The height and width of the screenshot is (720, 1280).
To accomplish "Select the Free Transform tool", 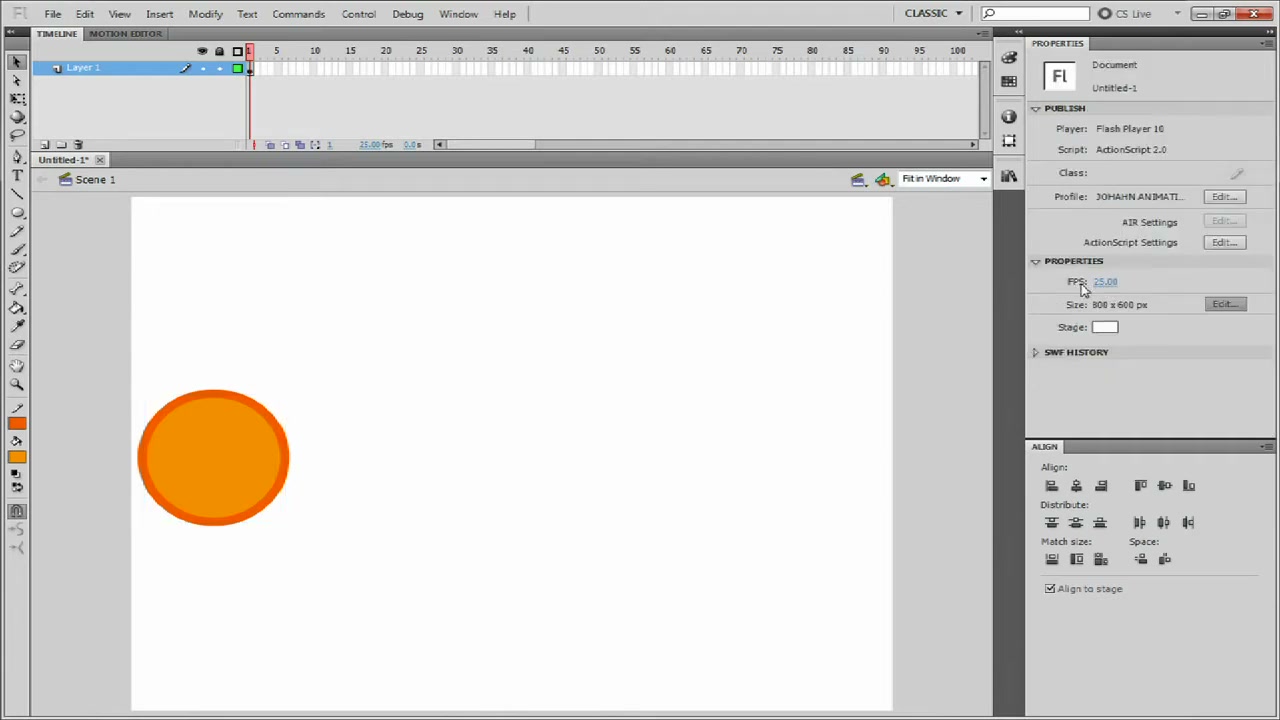I will (17, 99).
